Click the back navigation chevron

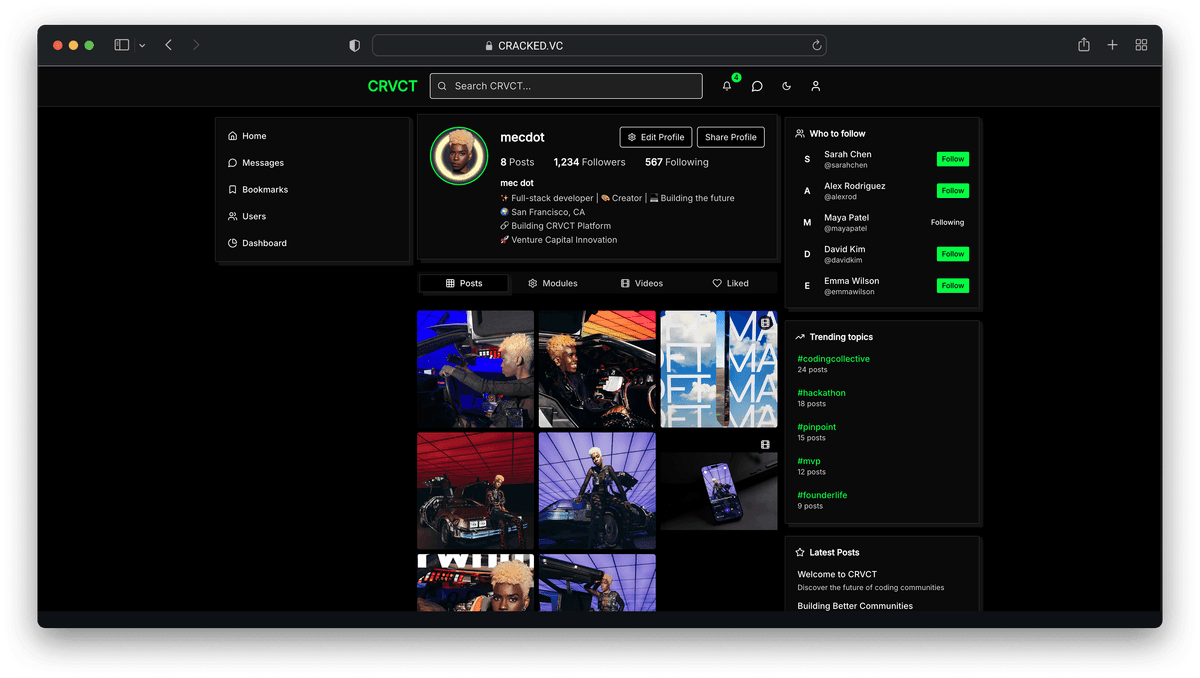(168, 45)
